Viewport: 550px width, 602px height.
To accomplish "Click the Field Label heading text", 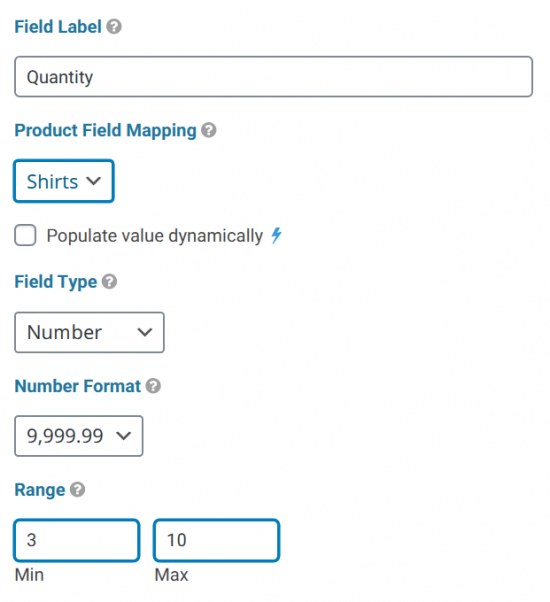I will point(58,27).
